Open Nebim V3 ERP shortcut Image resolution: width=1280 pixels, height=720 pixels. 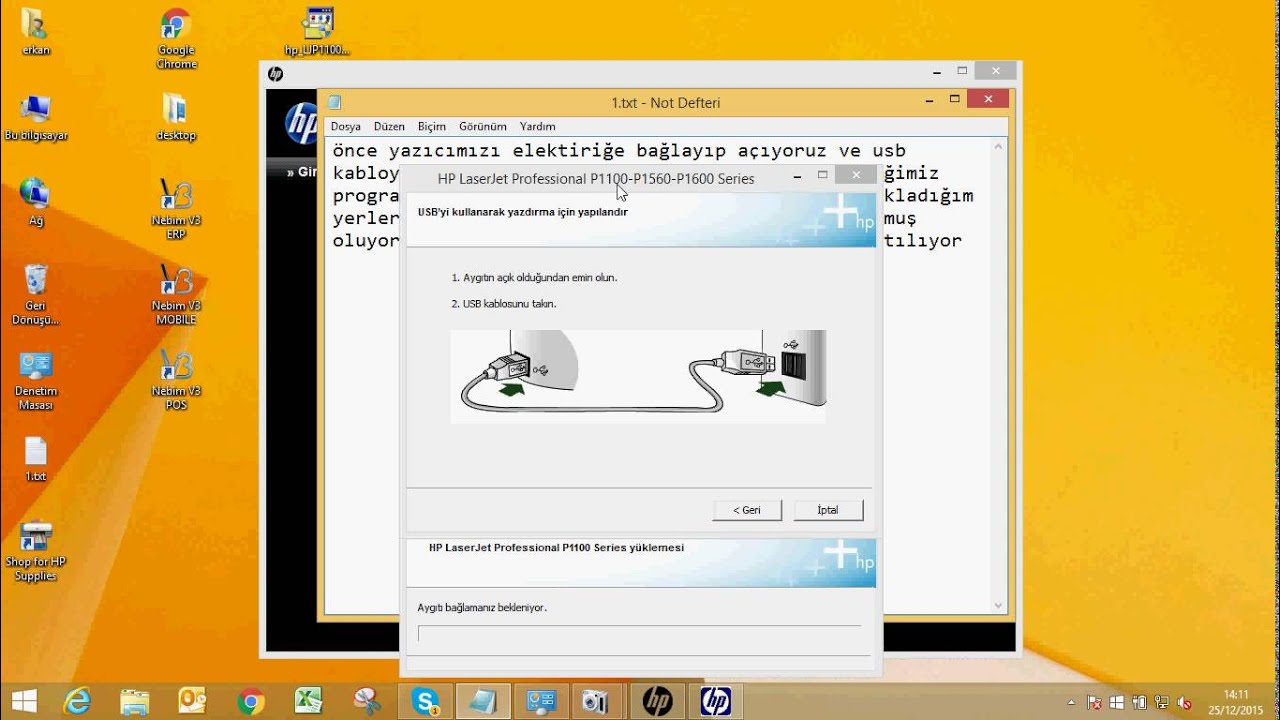pos(176,210)
